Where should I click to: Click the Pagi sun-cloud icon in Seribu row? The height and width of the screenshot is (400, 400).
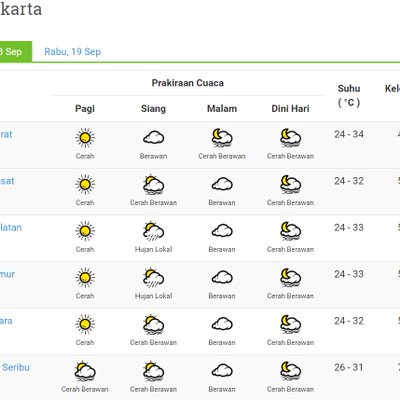point(85,371)
